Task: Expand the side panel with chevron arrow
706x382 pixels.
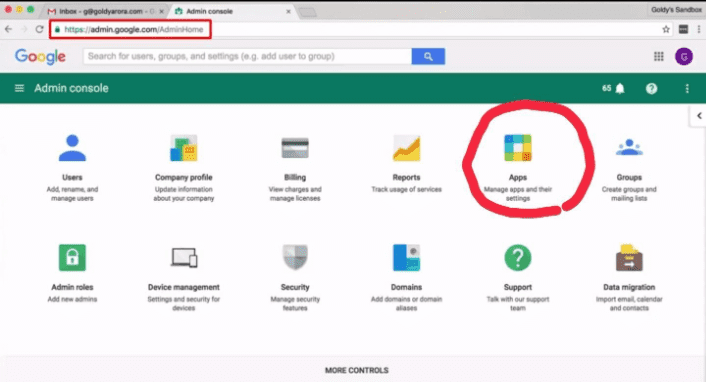Action: 699,116
